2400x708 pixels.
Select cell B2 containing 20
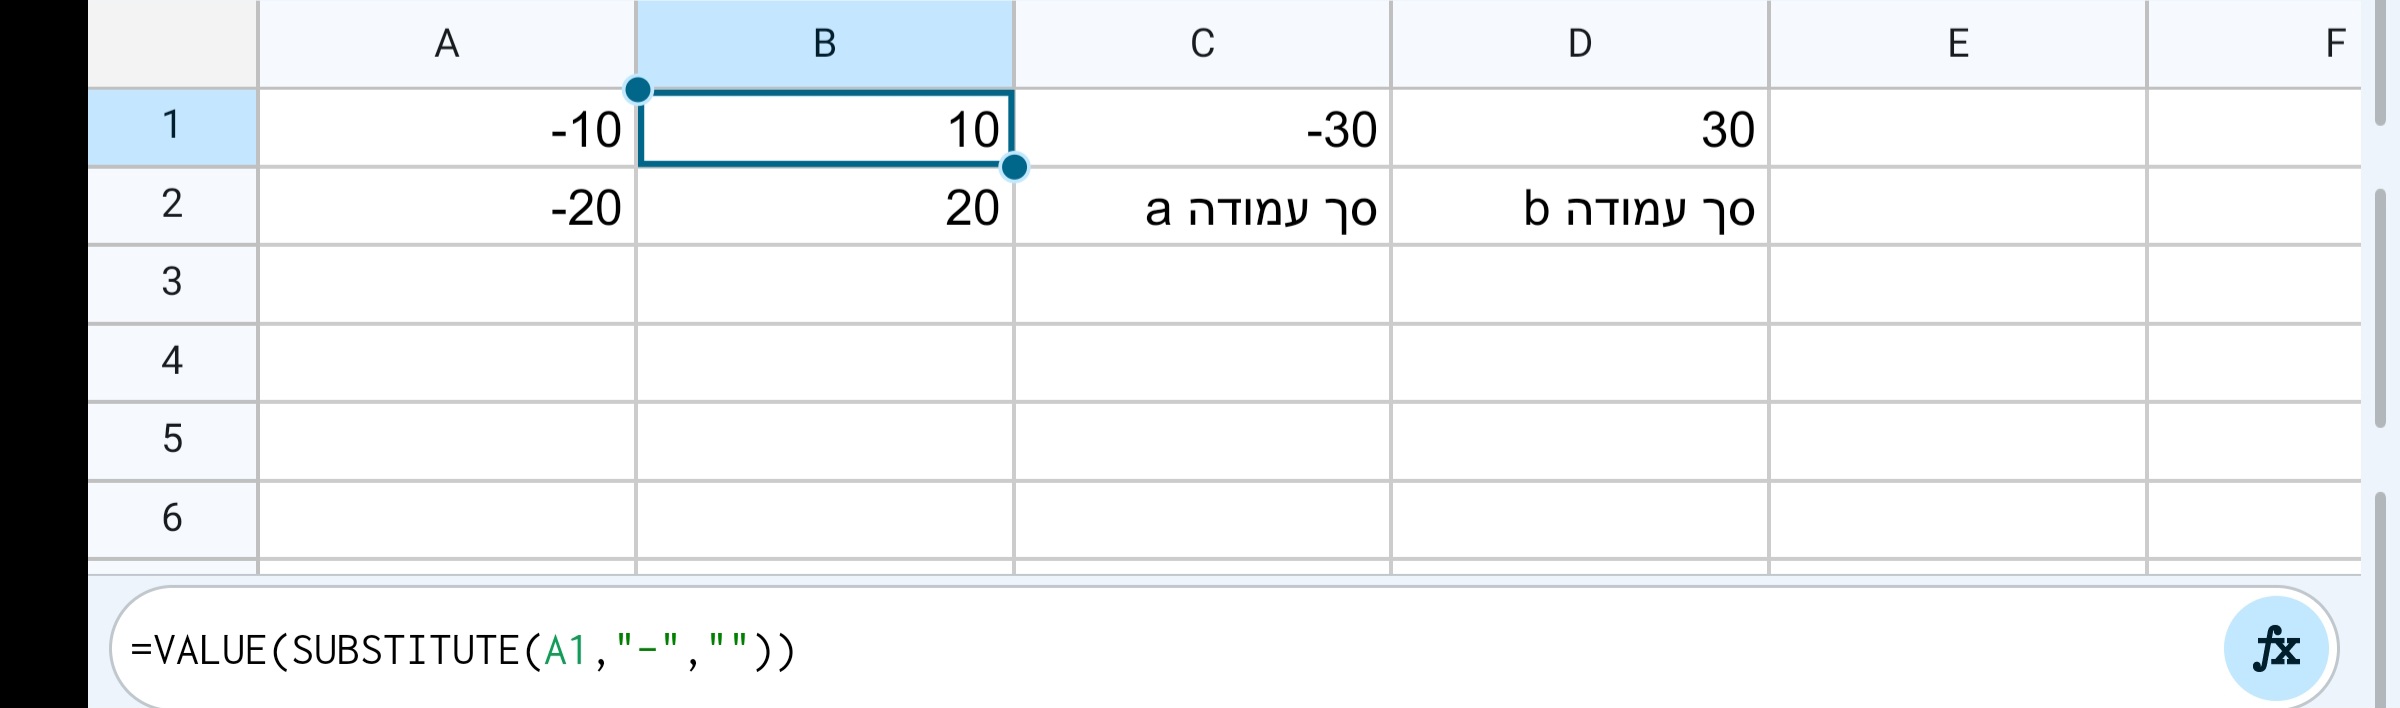tap(824, 206)
